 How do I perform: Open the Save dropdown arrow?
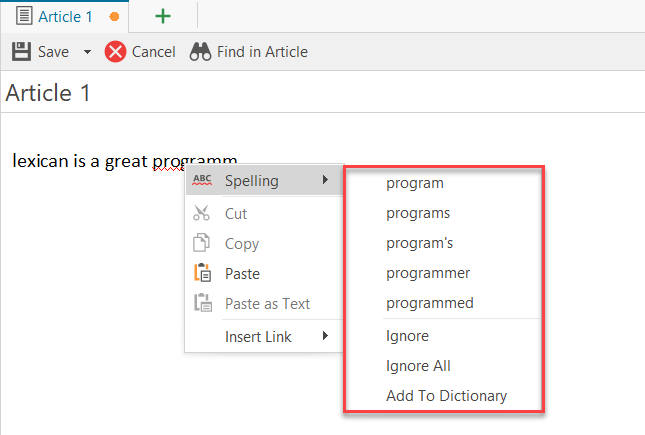point(86,52)
